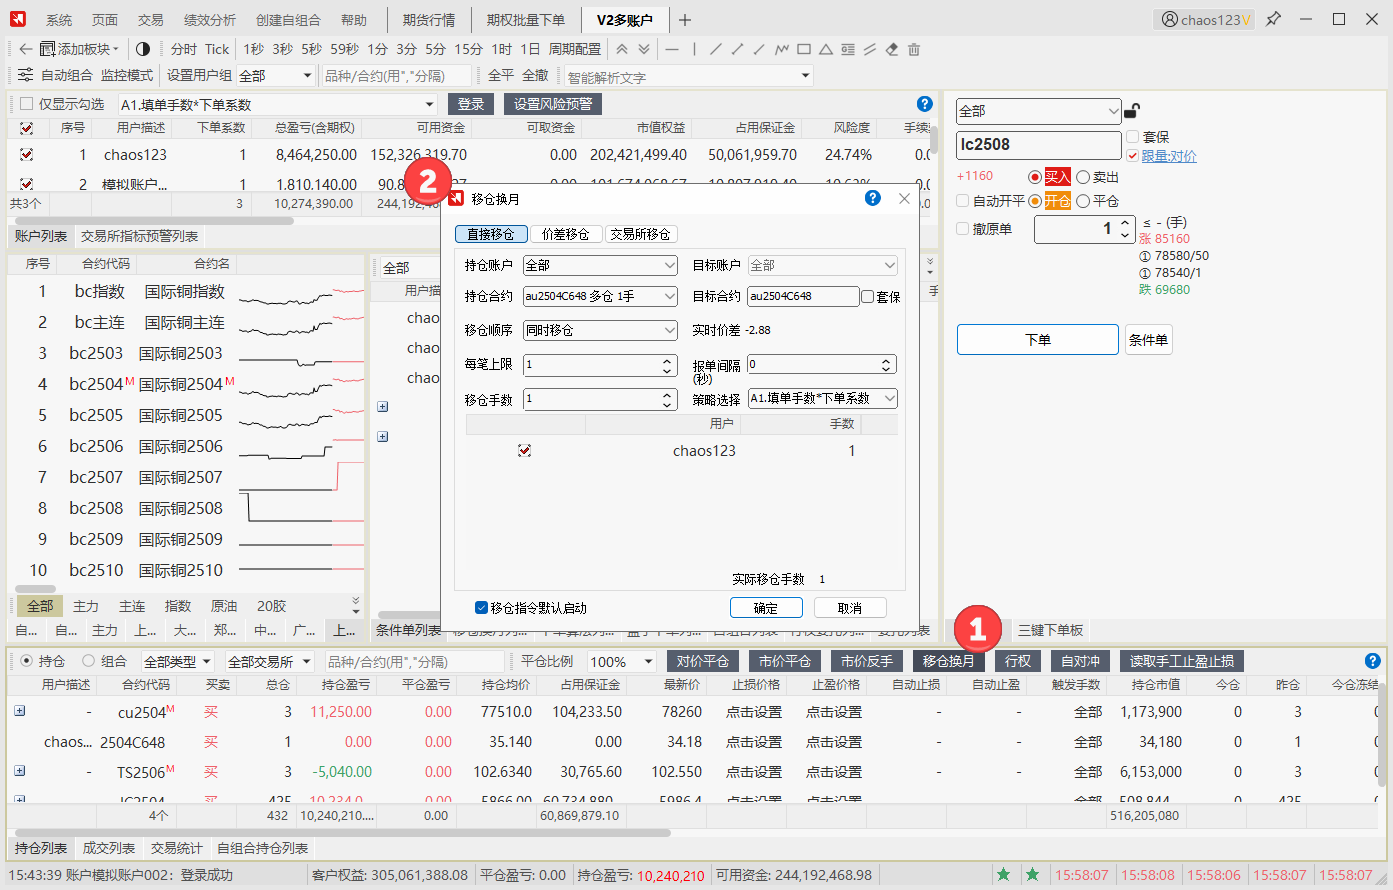The height and width of the screenshot is (890, 1393).
Task: Click the lc2508 contract code input field
Action: coord(1039,145)
